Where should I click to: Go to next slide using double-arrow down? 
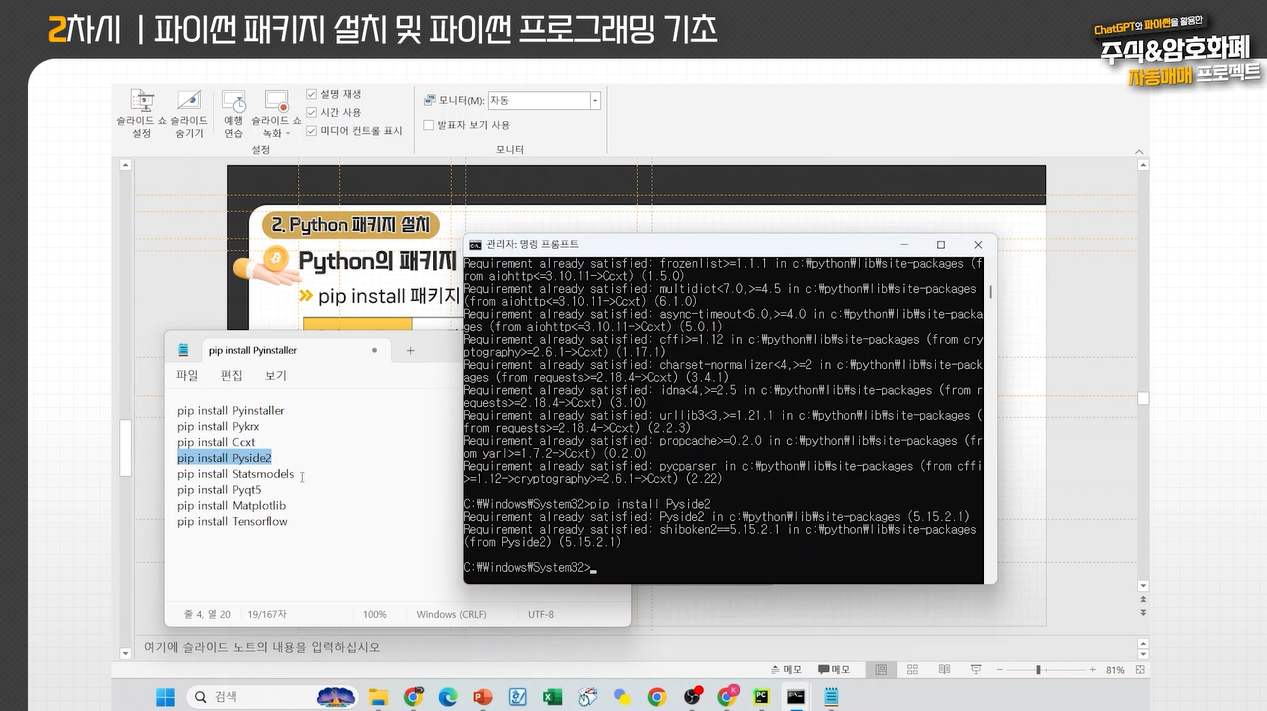1143,611
